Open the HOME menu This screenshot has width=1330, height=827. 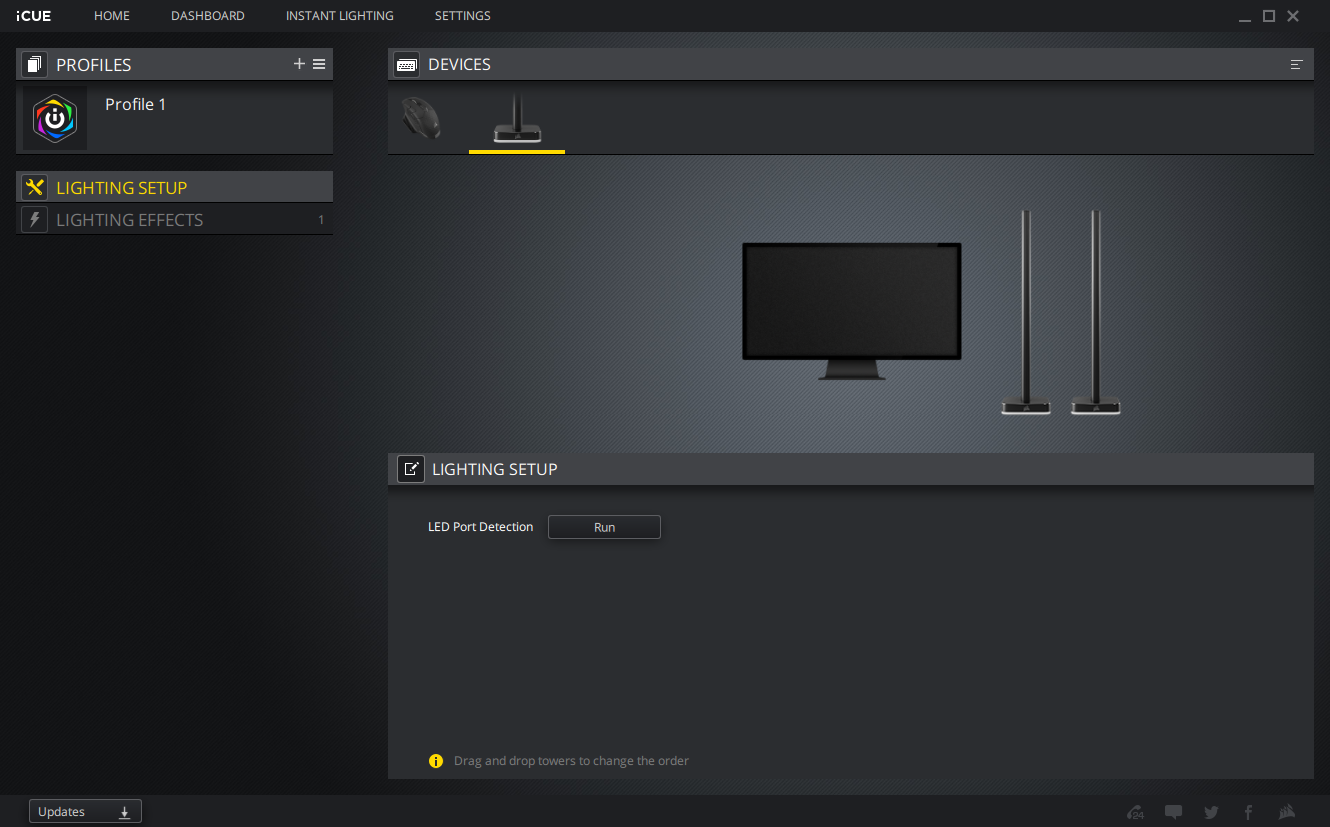[x=112, y=16]
